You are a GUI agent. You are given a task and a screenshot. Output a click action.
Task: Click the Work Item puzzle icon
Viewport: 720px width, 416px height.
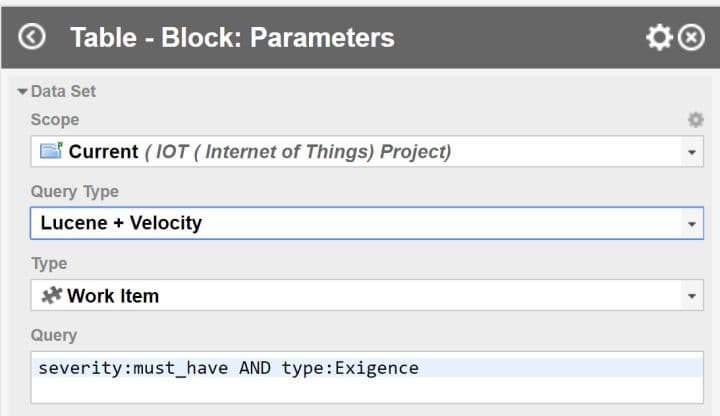(50, 295)
